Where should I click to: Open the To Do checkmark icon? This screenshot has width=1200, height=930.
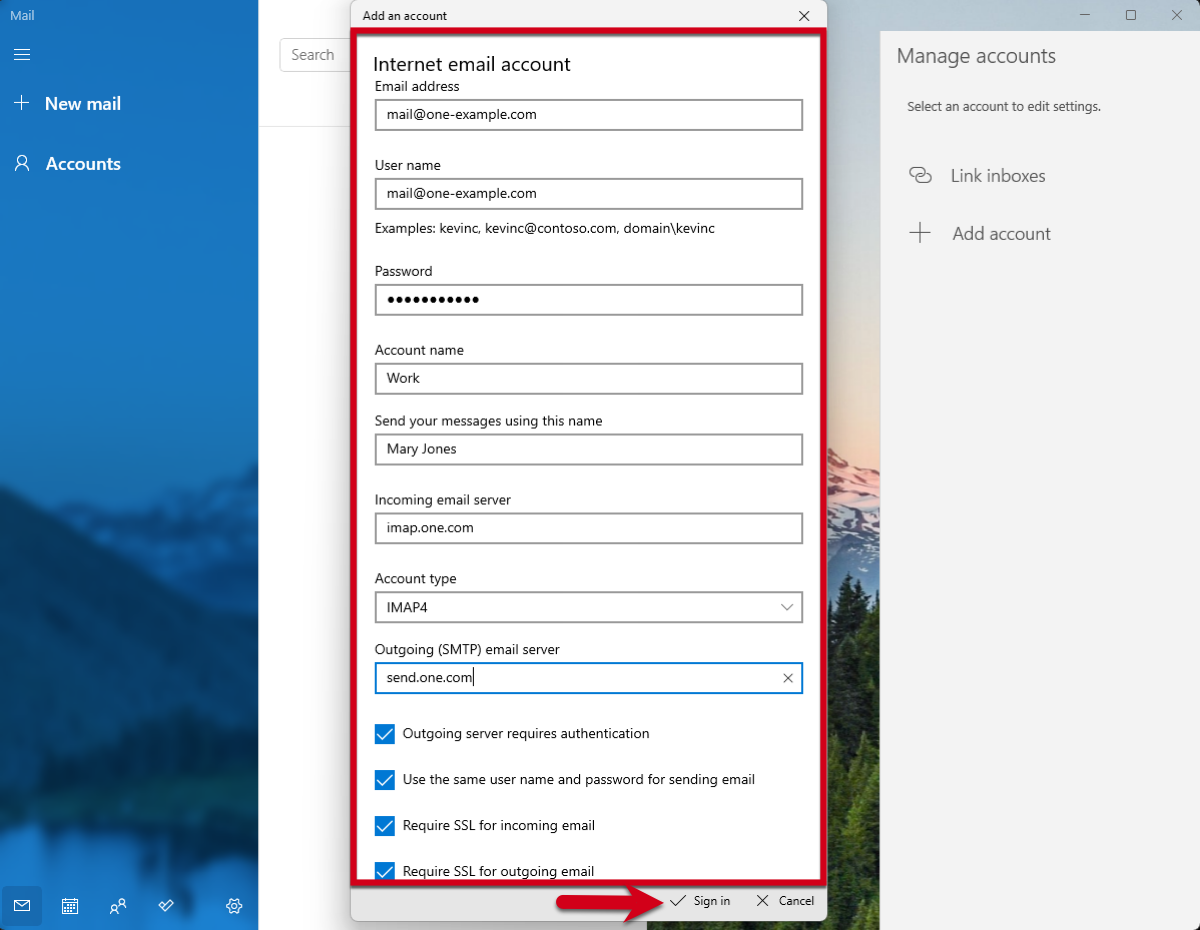(167, 906)
